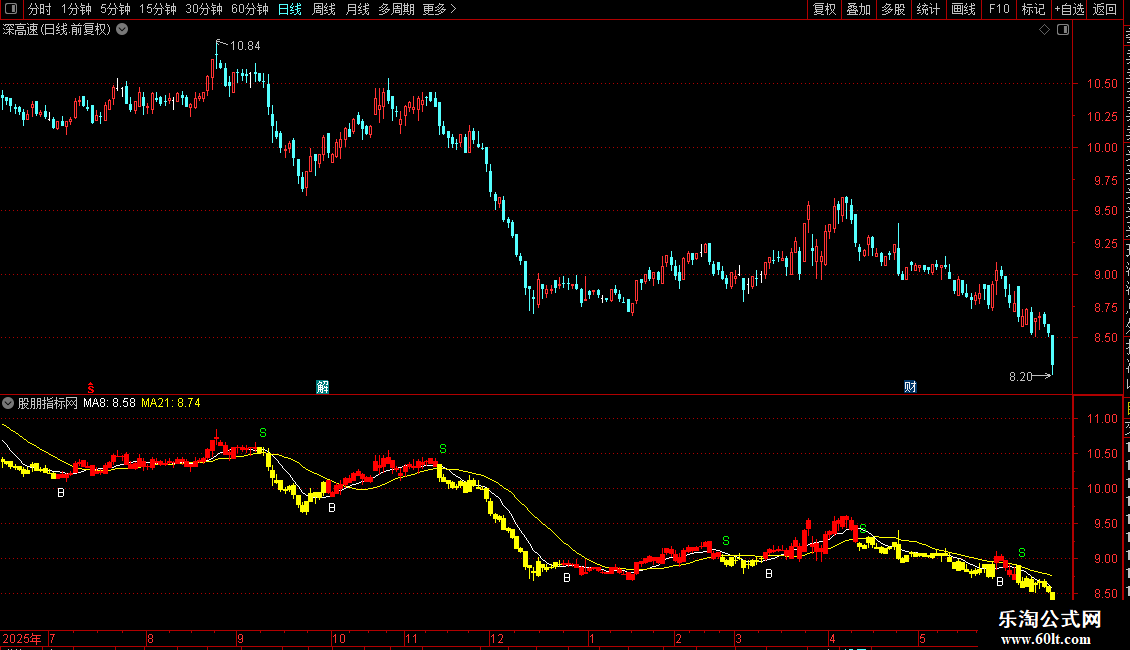Switch to the 1分钟 period

(x=76, y=9)
